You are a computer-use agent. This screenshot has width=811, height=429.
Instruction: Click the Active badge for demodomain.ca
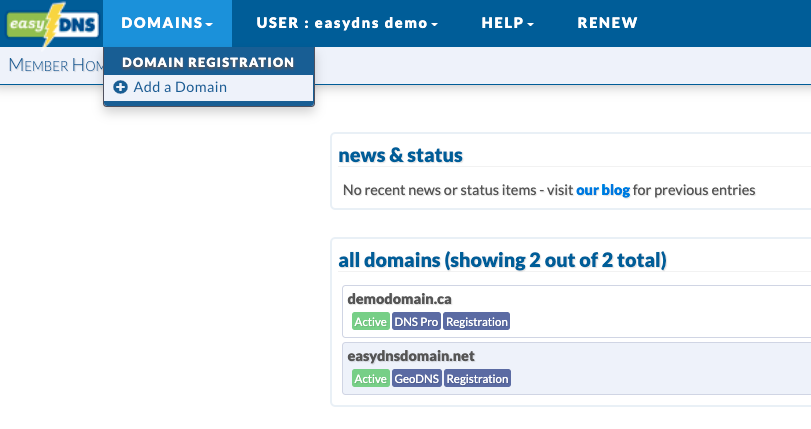coord(370,321)
